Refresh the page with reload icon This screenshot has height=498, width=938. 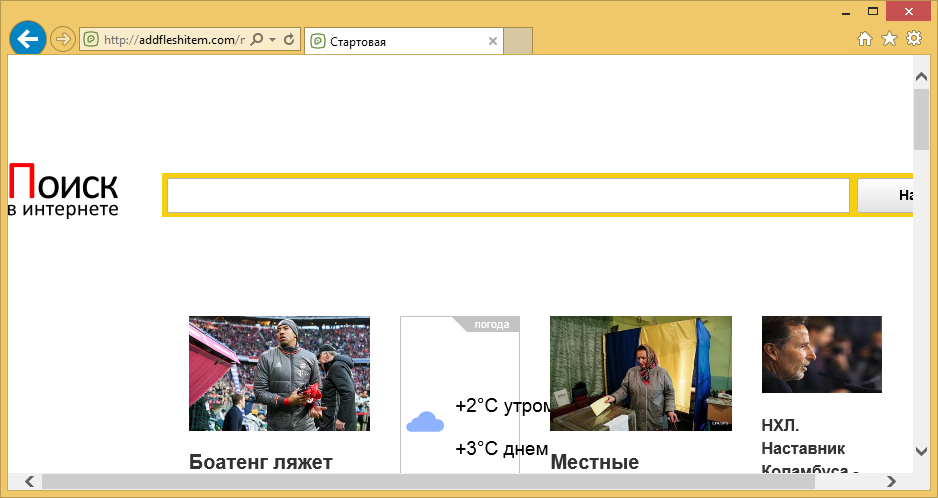[x=290, y=40]
